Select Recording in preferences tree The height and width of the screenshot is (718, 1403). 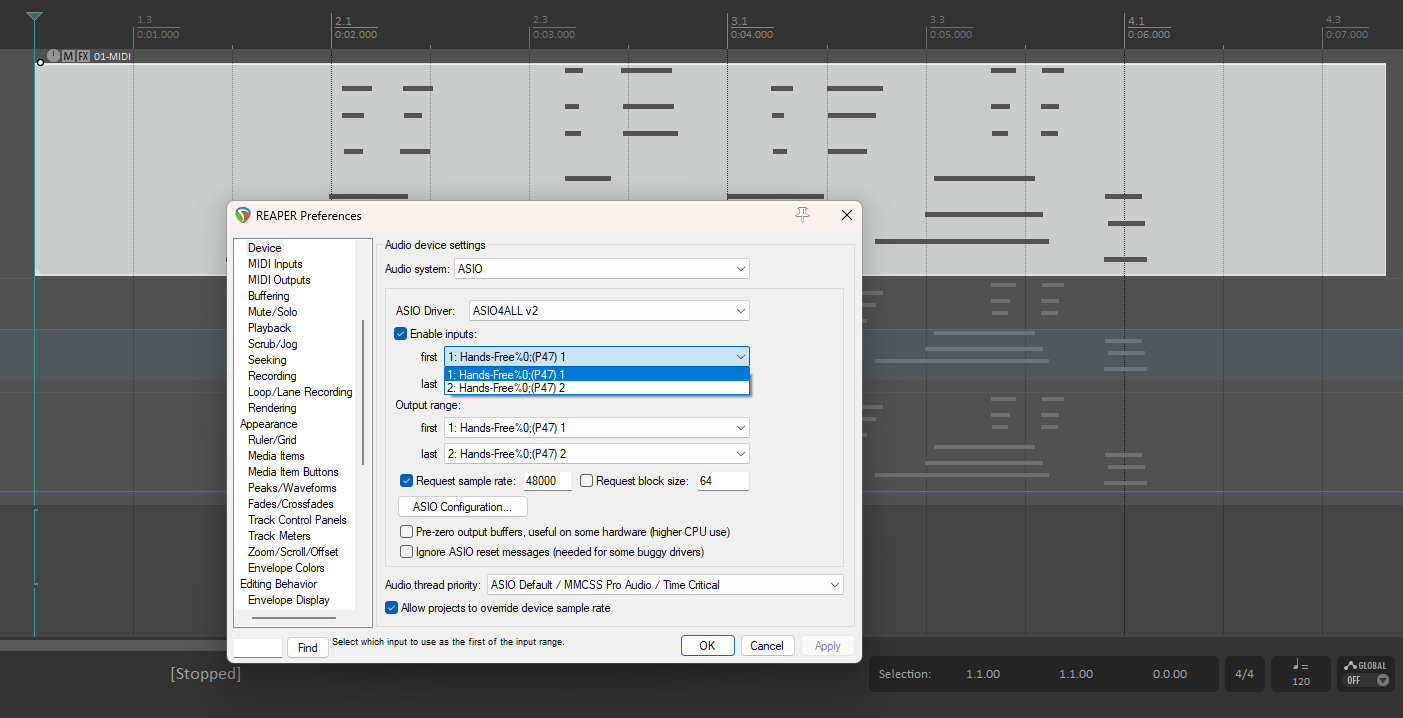click(272, 376)
